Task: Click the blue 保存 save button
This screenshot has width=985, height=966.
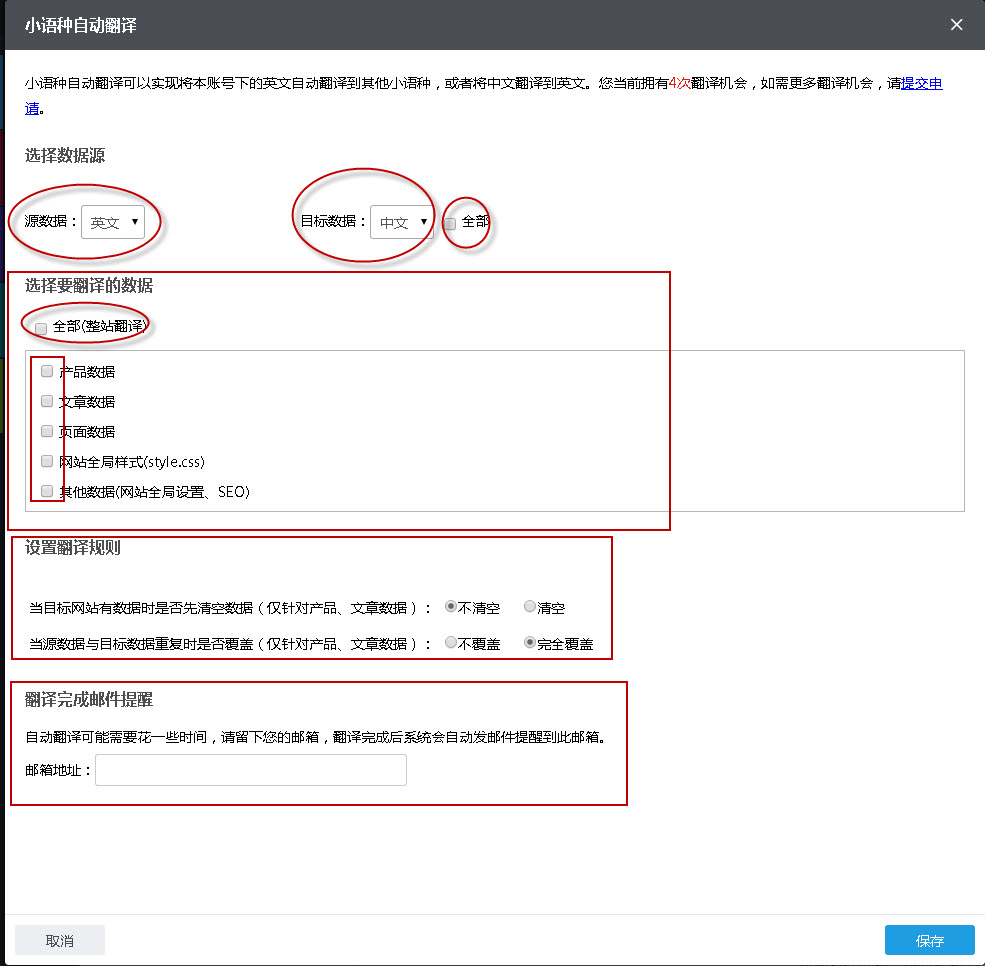Action: point(929,939)
